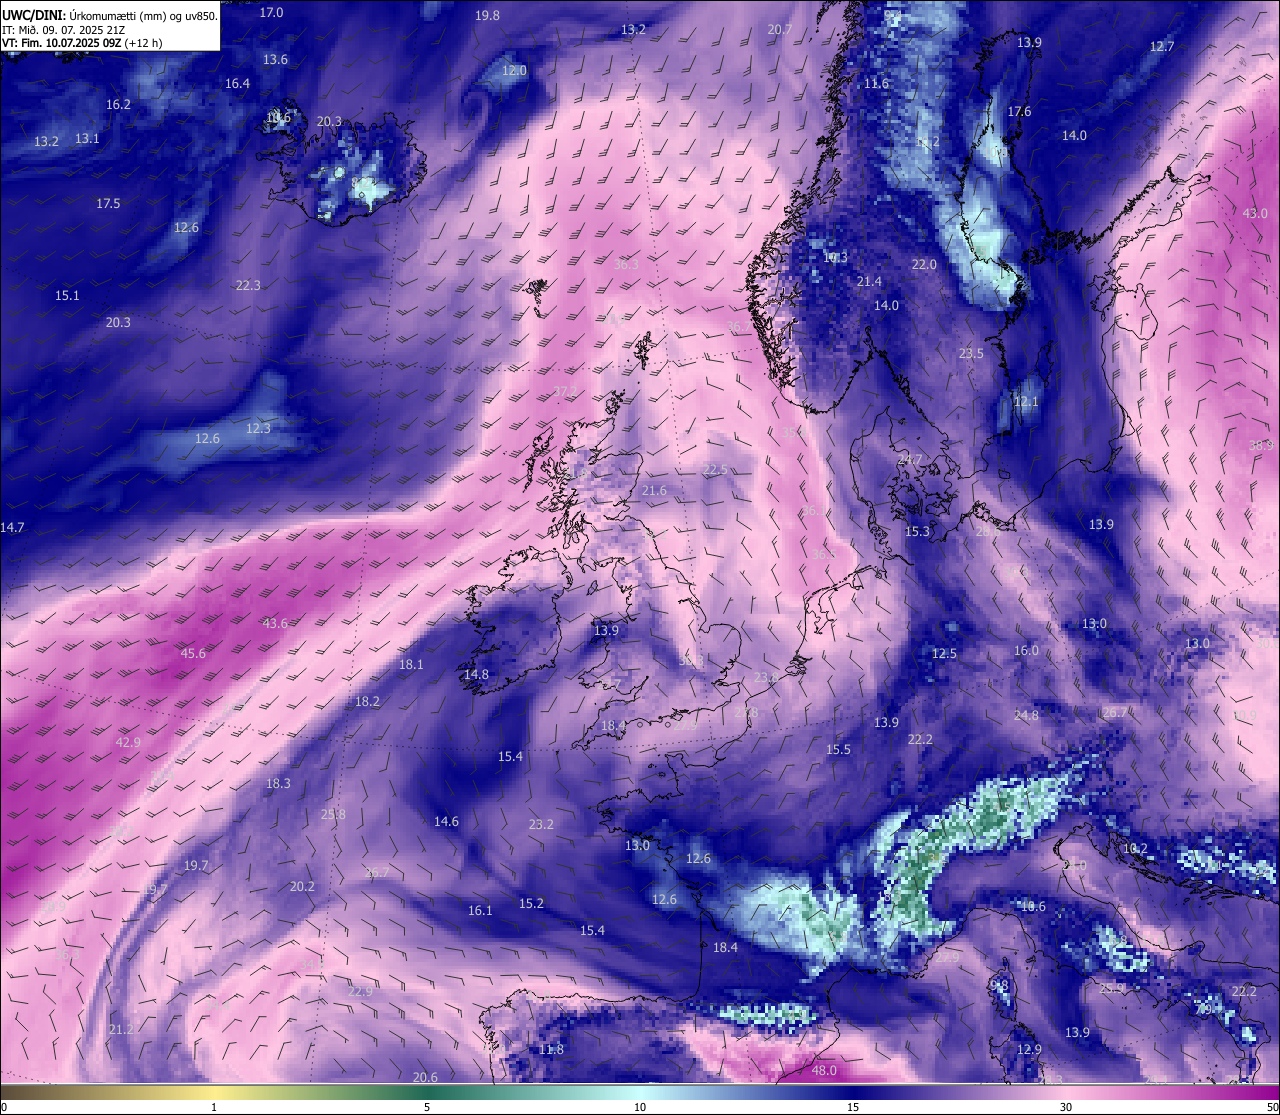Screen dimensions: 1280x1115
Task: Click the 12.1 value label
Action: 1026,402
